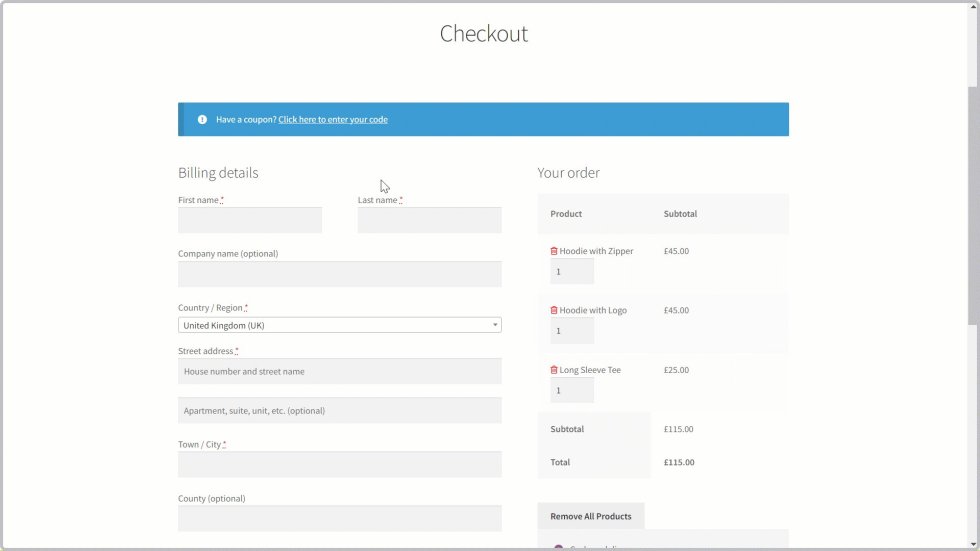This screenshot has height=551, width=980.
Task: Click the Your order heading
Action: pyautogui.click(x=568, y=173)
